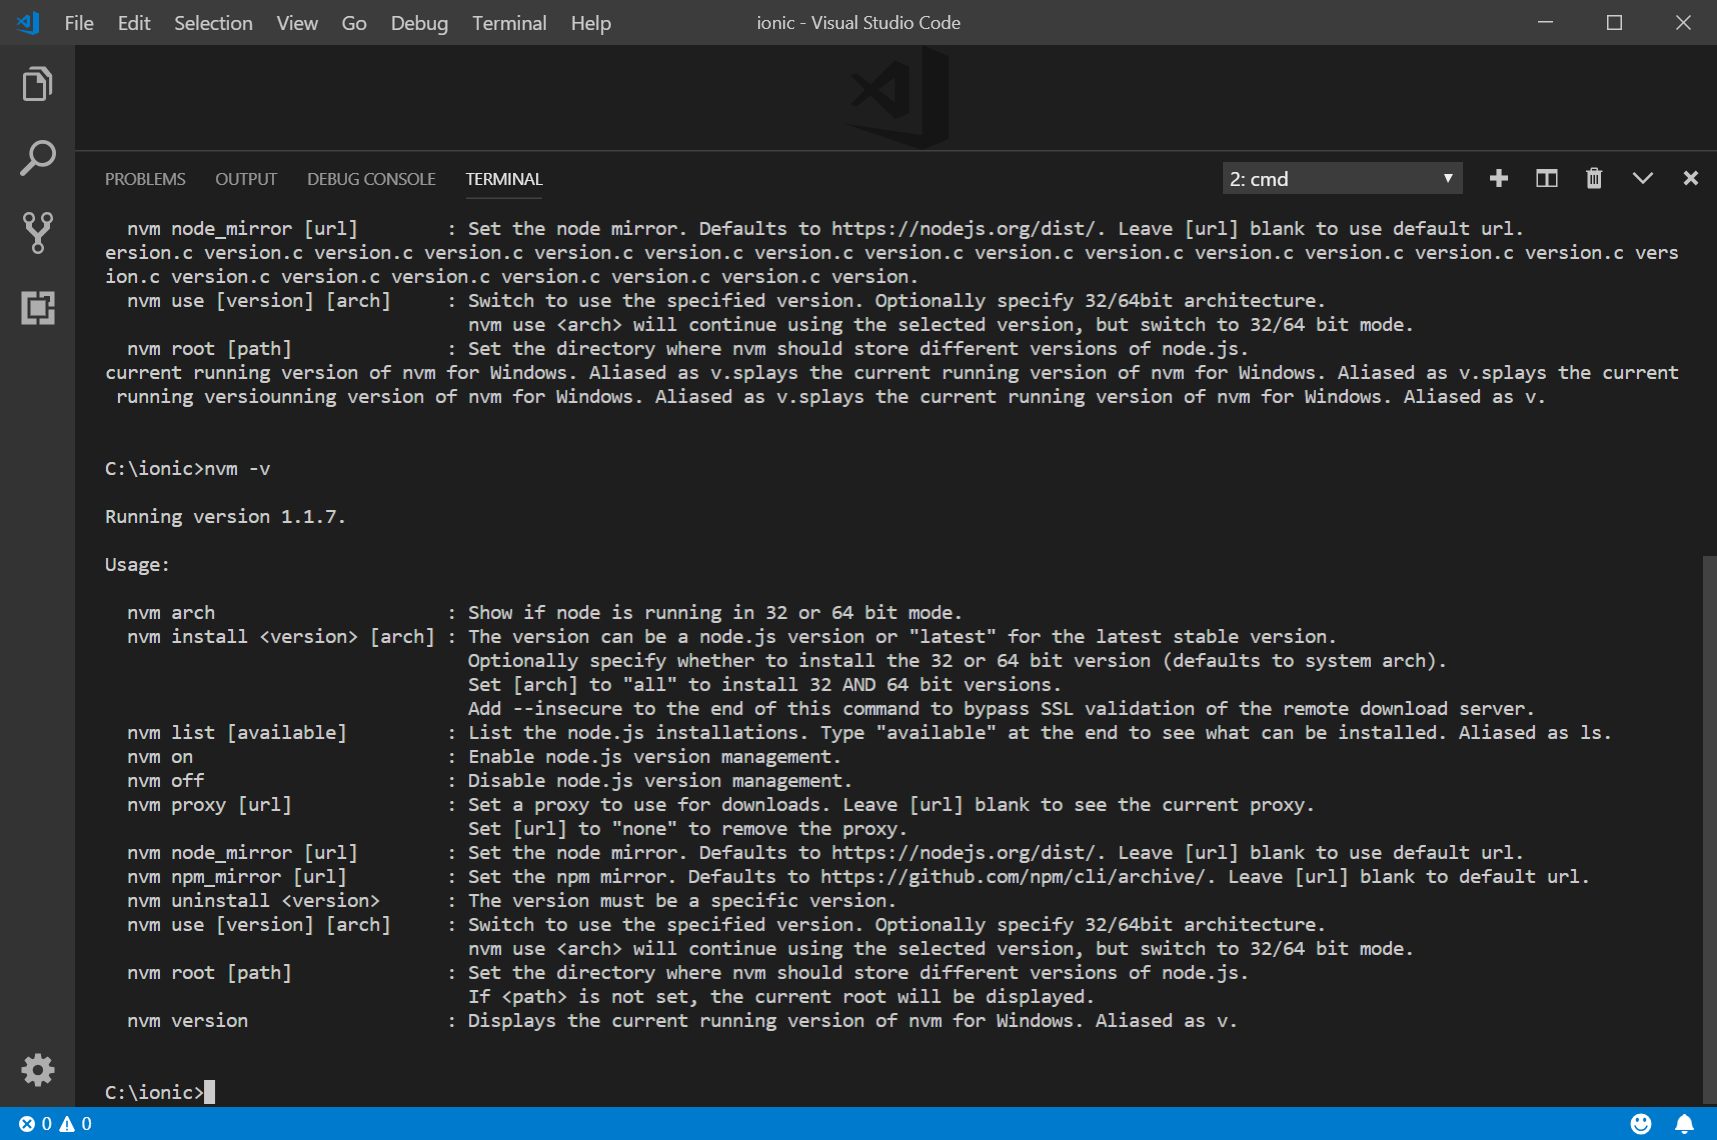Image resolution: width=1717 pixels, height=1140 pixels.
Task: Open the Explorer view in activity bar
Action: tap(37, 84)
